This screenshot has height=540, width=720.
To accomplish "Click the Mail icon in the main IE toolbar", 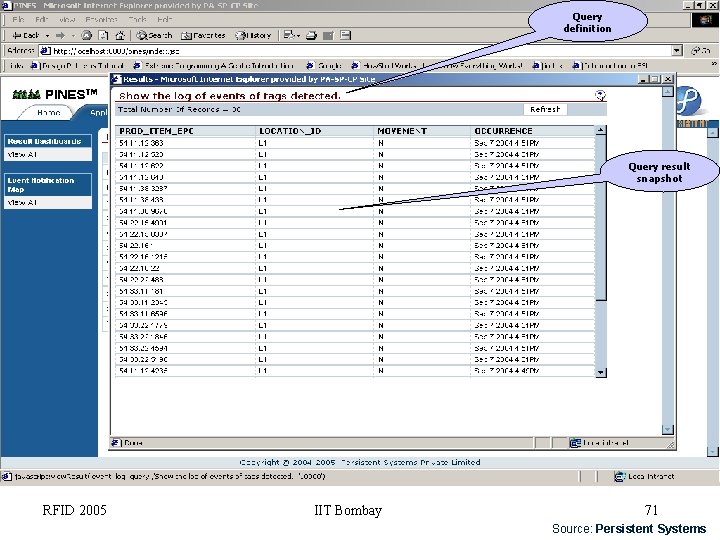I will point(289,35).
